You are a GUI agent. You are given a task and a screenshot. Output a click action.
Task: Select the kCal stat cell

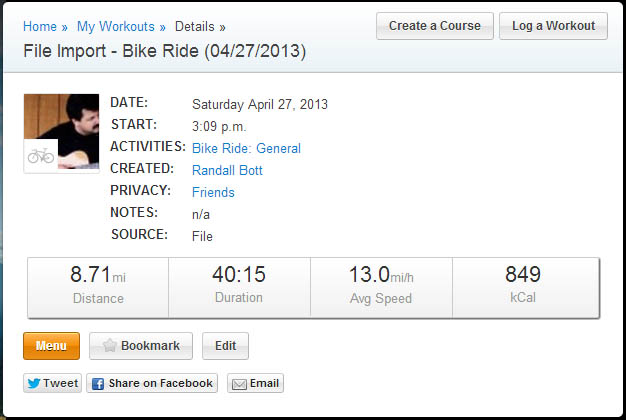click(x=524, y=287)
